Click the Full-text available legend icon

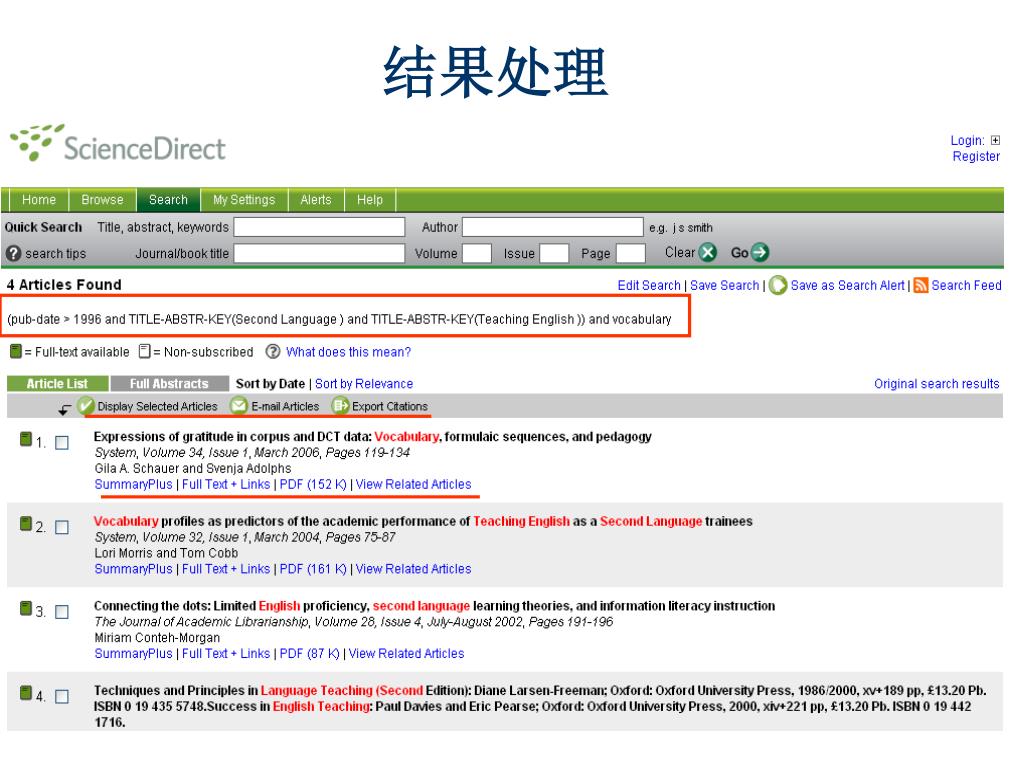click(x=16, y=352)
